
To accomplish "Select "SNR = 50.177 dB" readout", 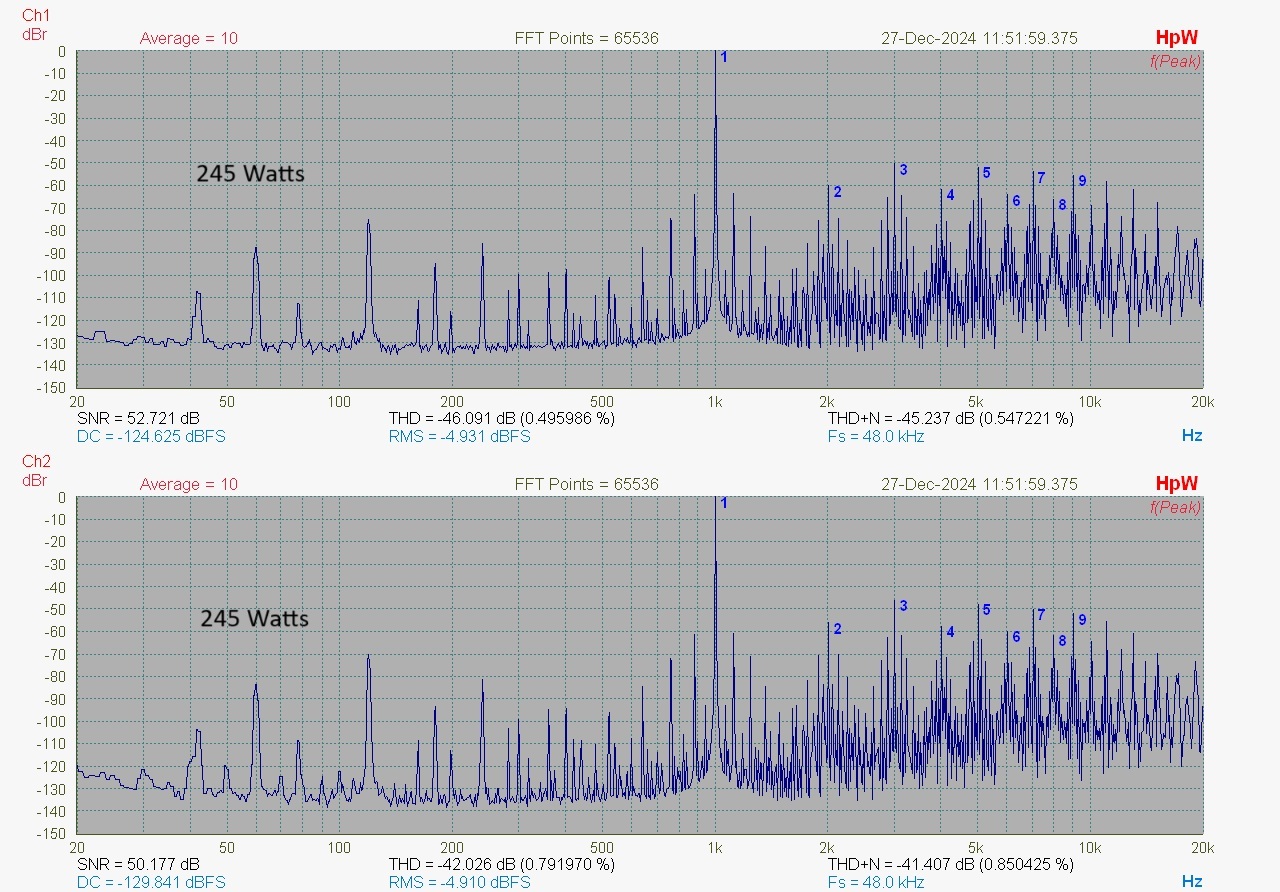I will tap(138, 864).
